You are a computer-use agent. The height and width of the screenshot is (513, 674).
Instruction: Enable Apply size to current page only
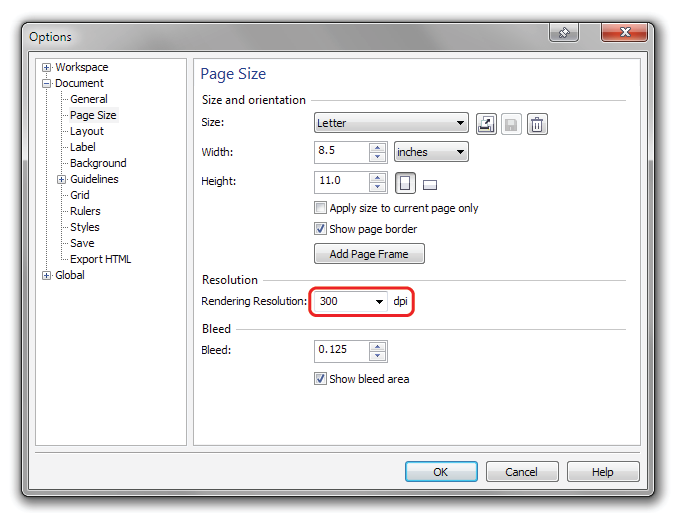(x=320, y=208)
